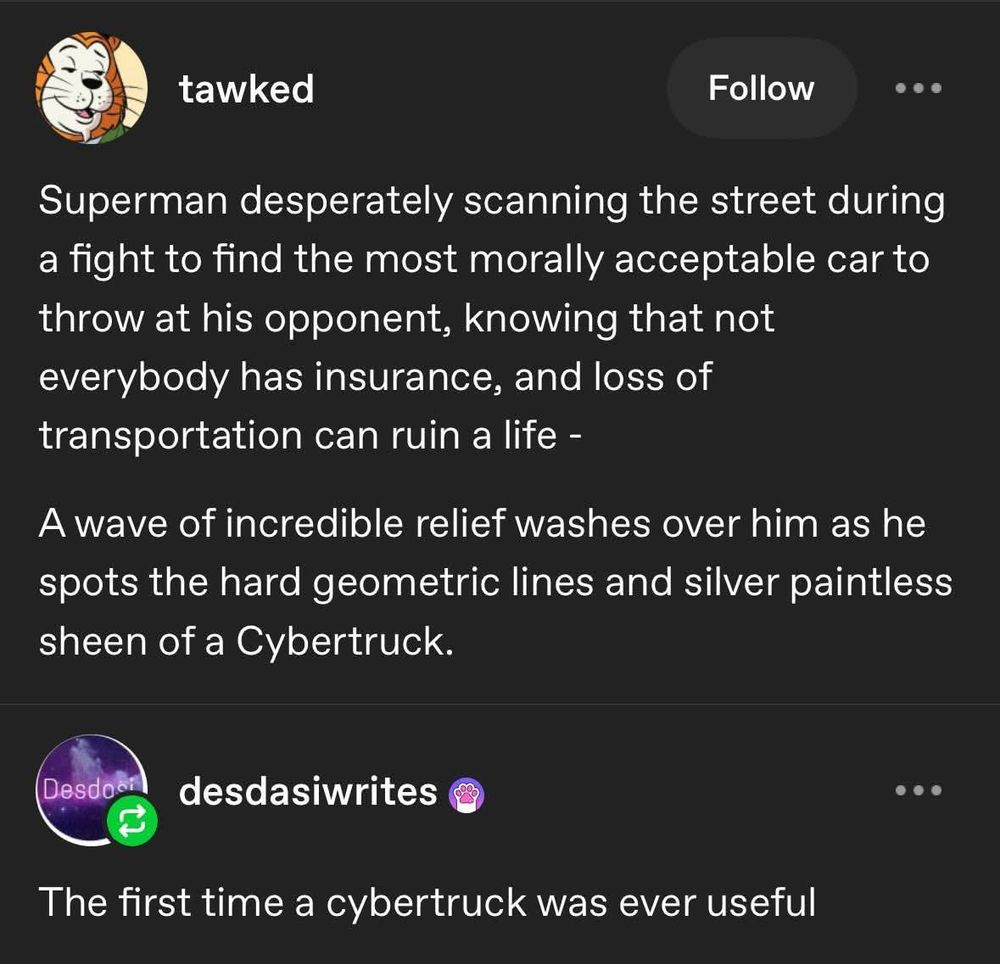The width and height of the screenshot is (1000, 964).
Task: Visit the desdasiwrites username link
Action: click(308, 792)
